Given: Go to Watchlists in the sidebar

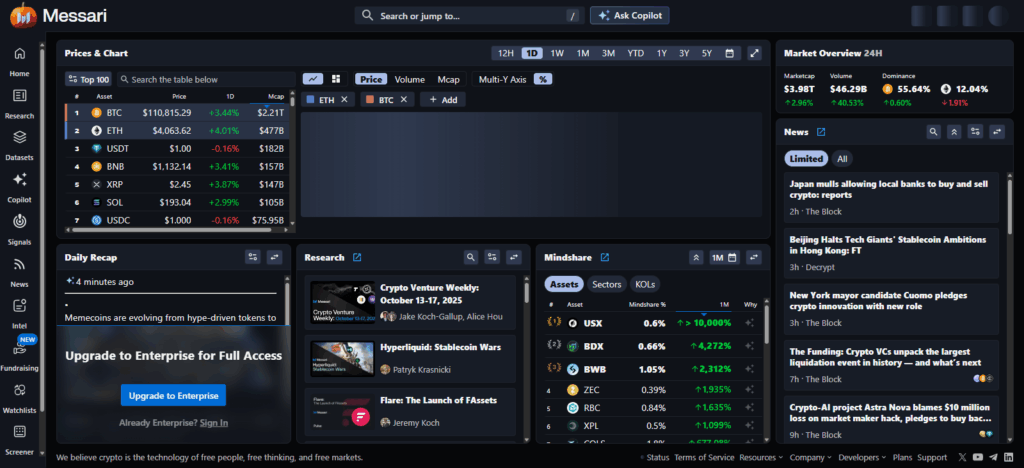Looking at the screenshot, I should click(x=19, y=390).
